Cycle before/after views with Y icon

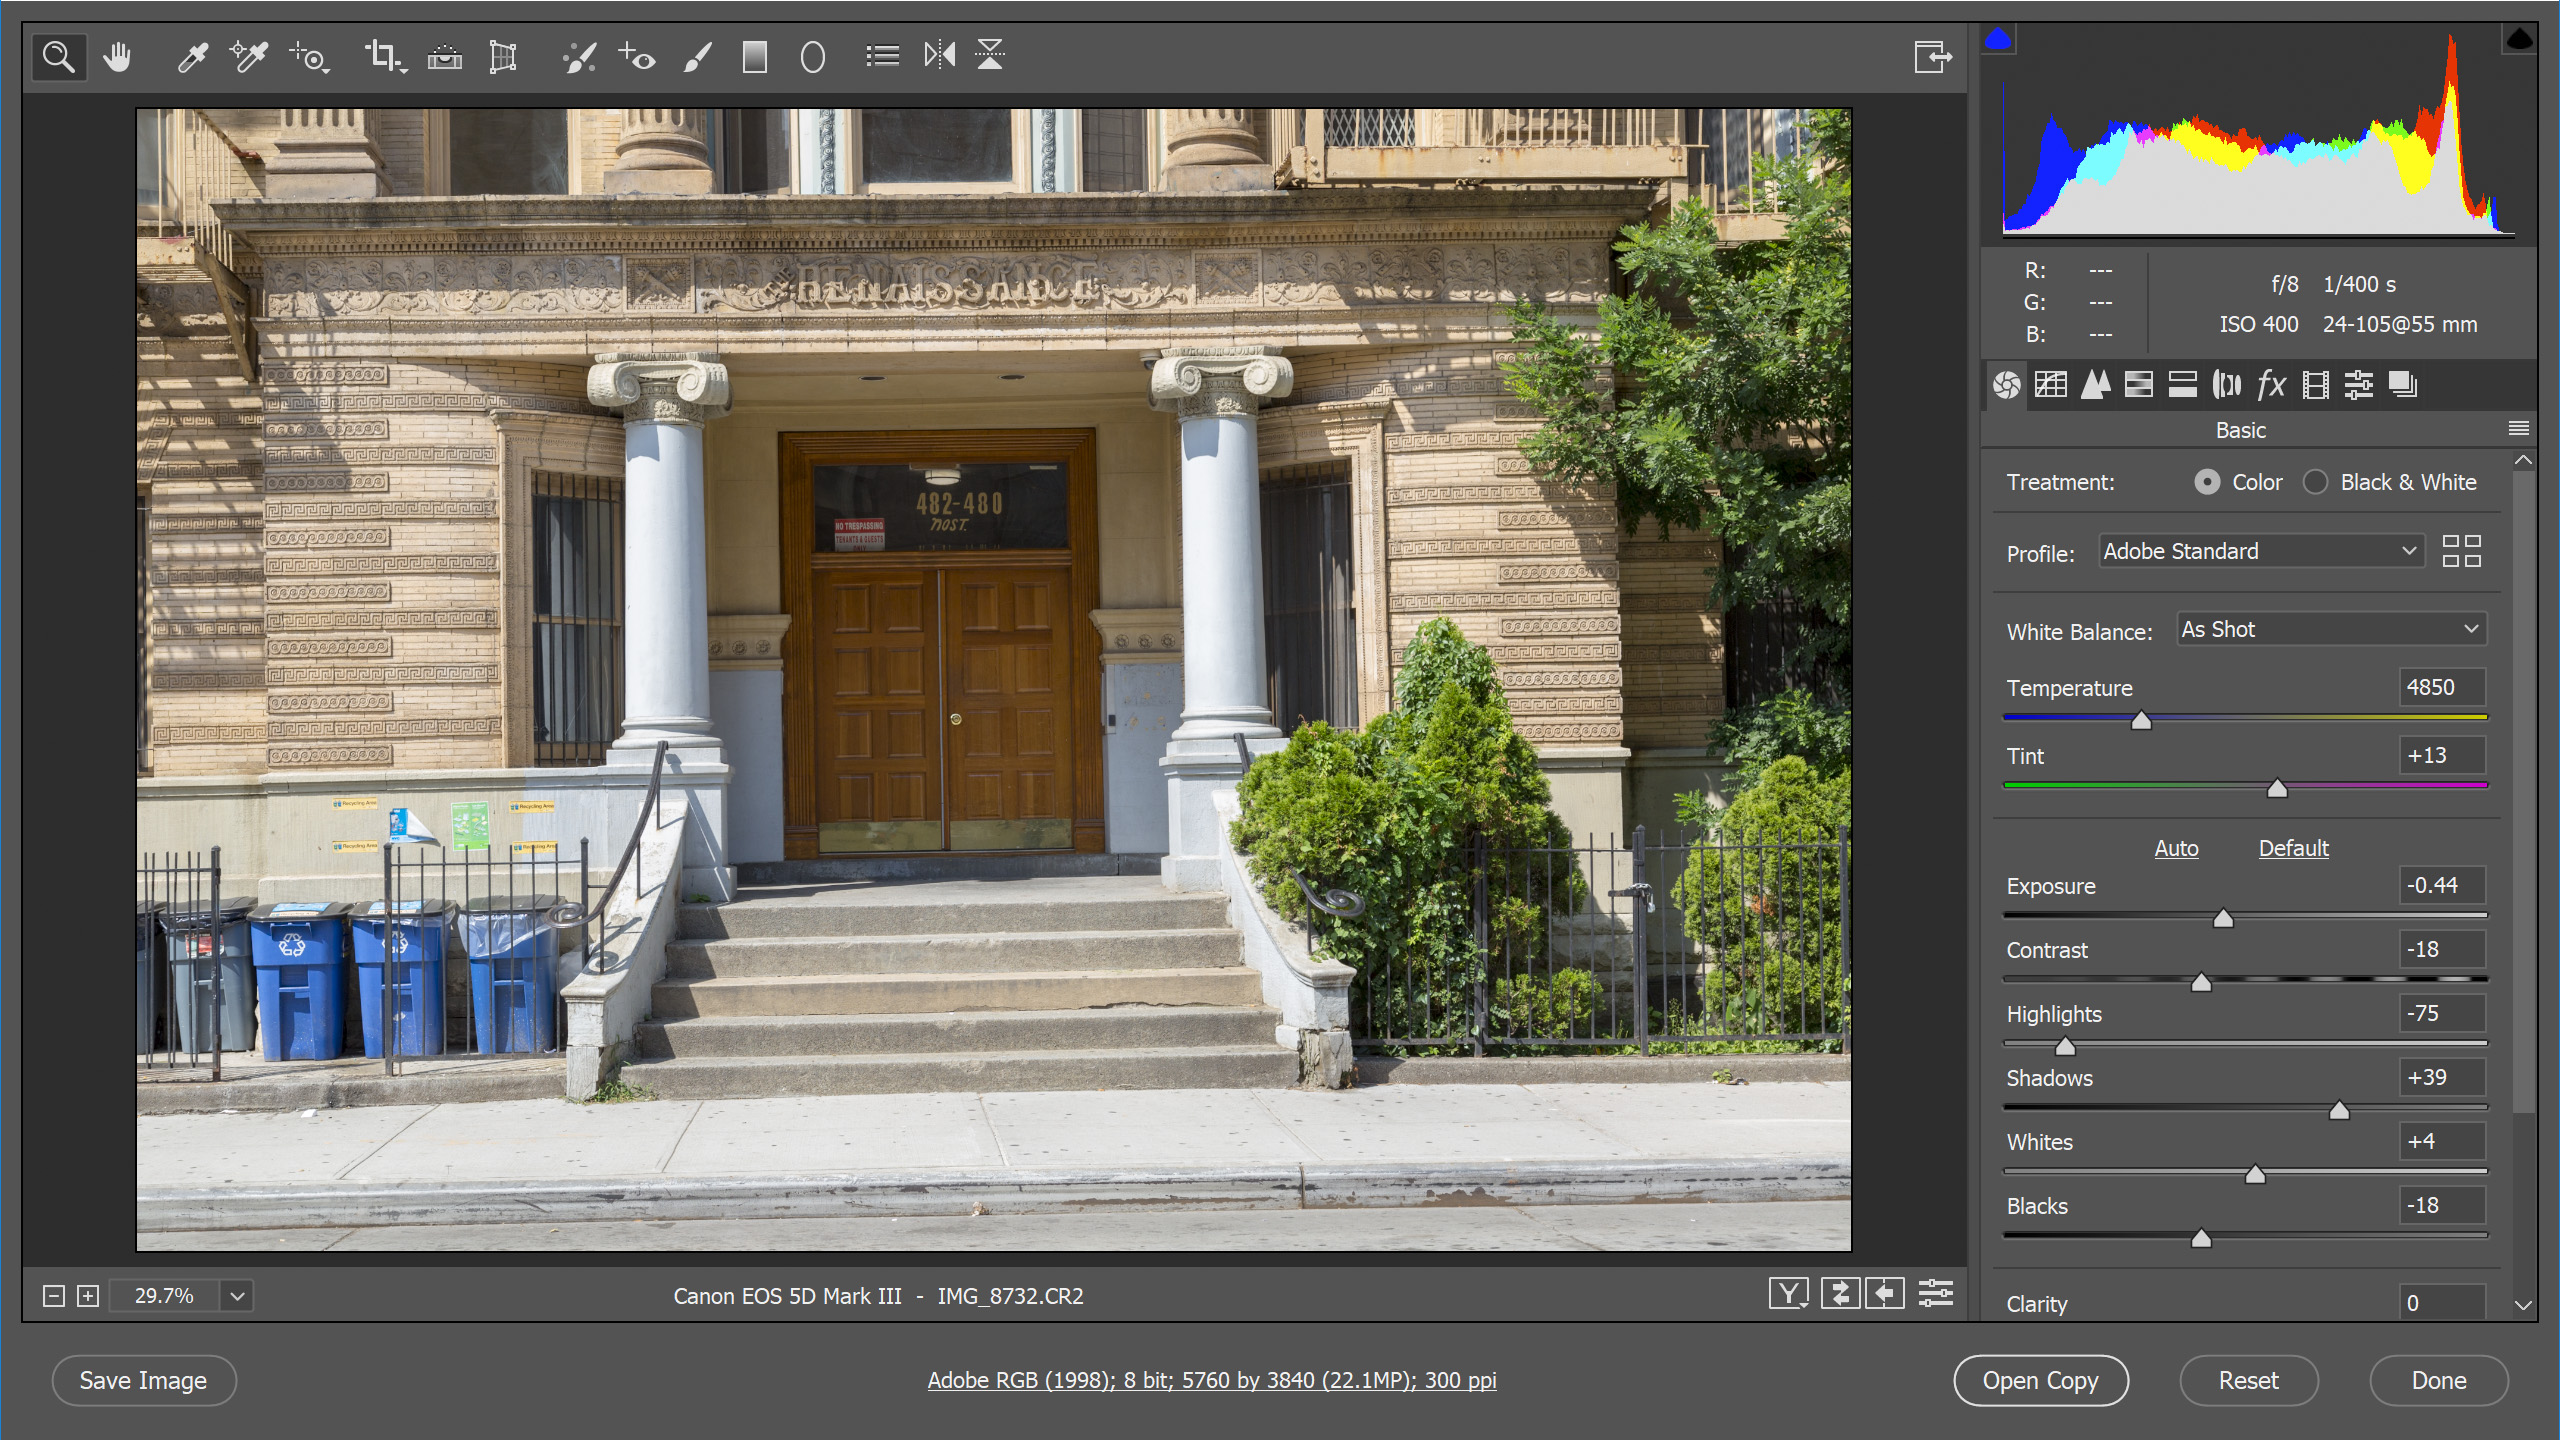tap(1789, 1293)
